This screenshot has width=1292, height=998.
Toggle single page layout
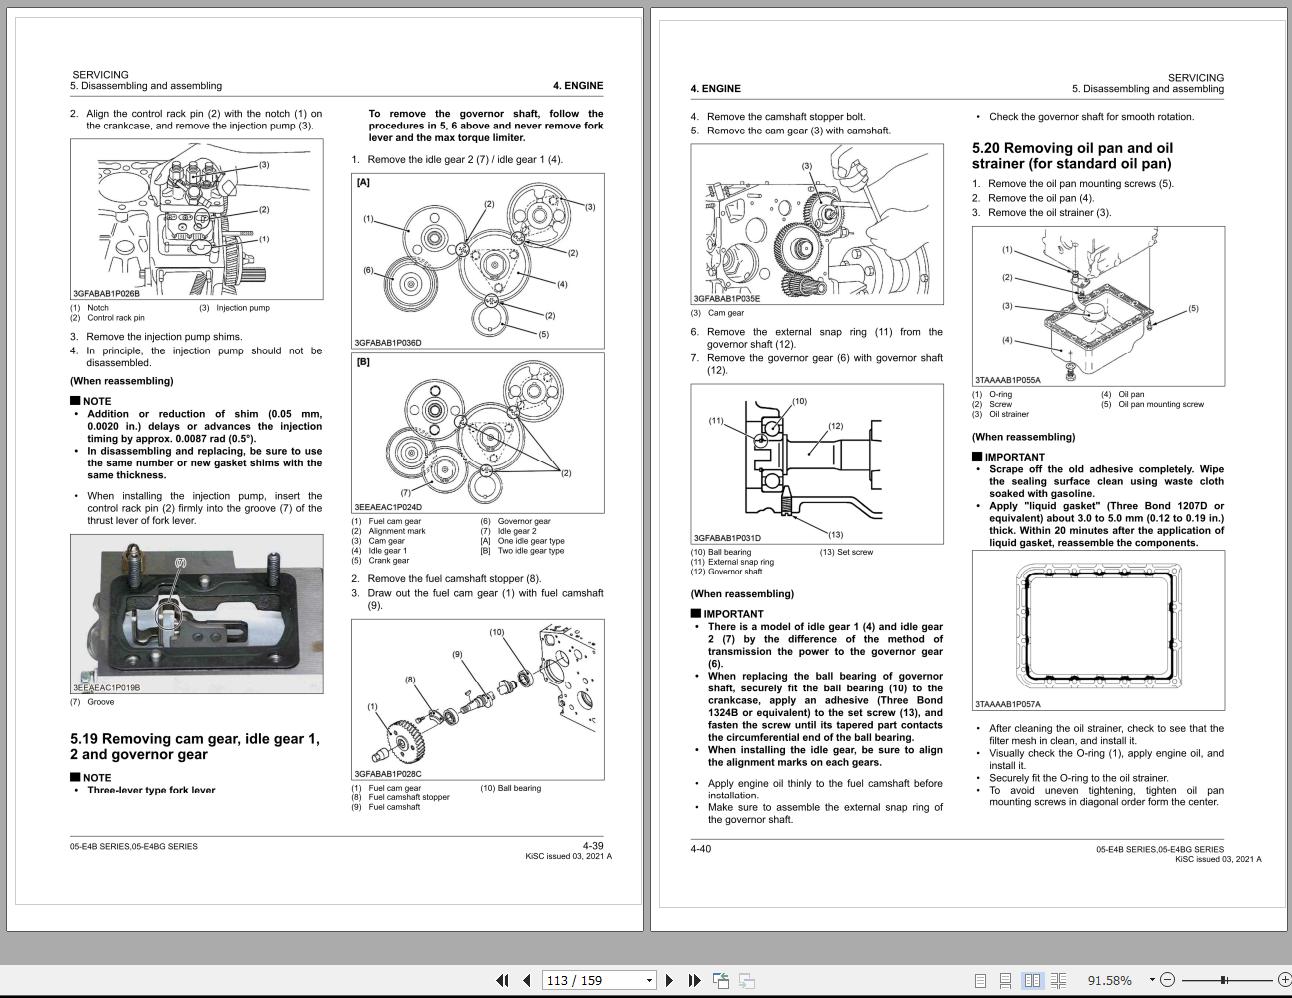[x=981, y=979]
